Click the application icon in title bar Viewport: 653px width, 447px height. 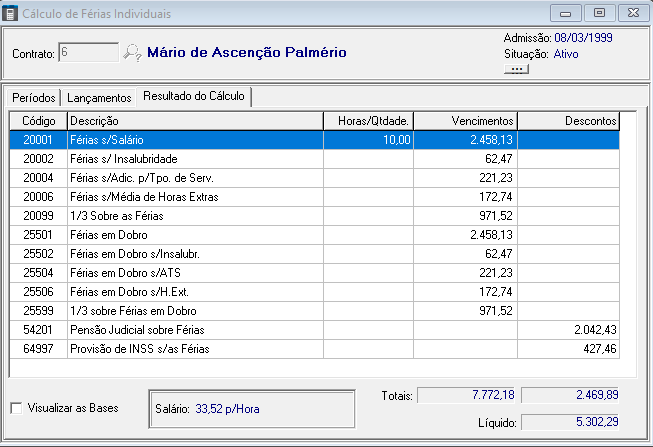[x=11, y=14]
